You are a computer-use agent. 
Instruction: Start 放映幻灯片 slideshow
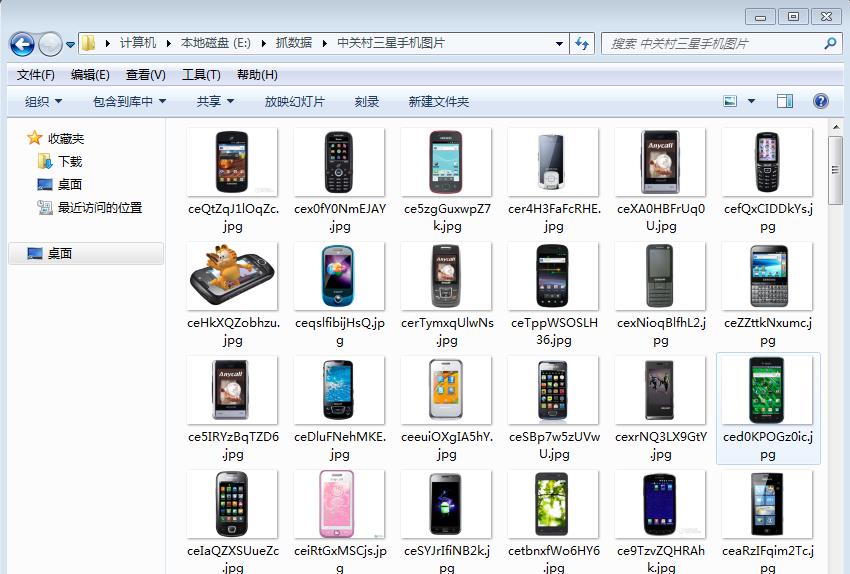pos(294,101)
